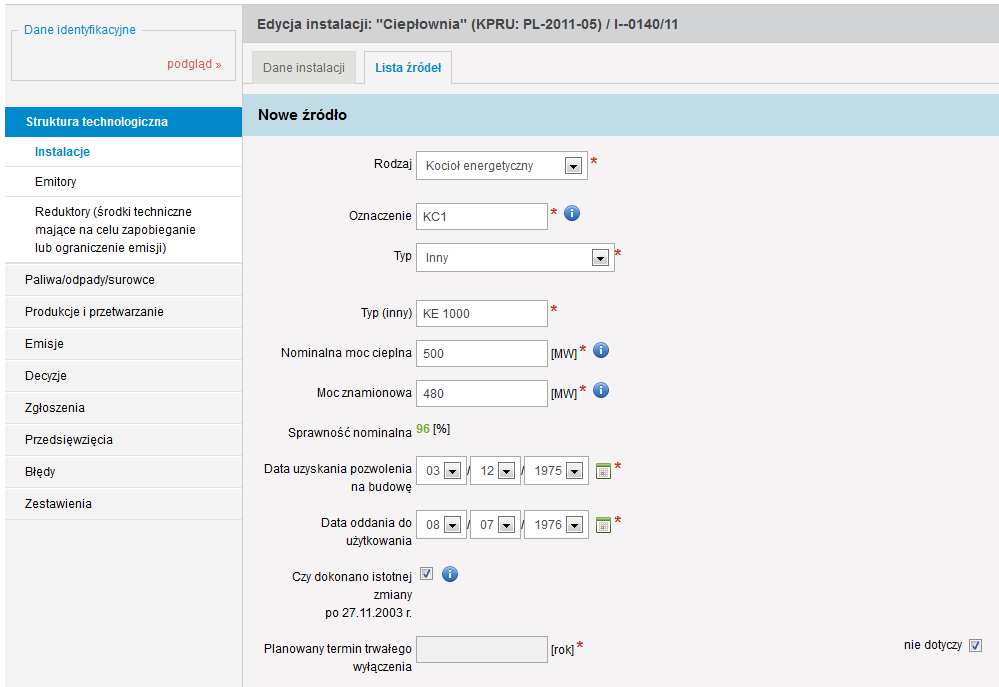Image resolution: width=999 pixels, height=687 pixels.
Task: Click the Nowe źródło section heading
Action: pos(303,115)
